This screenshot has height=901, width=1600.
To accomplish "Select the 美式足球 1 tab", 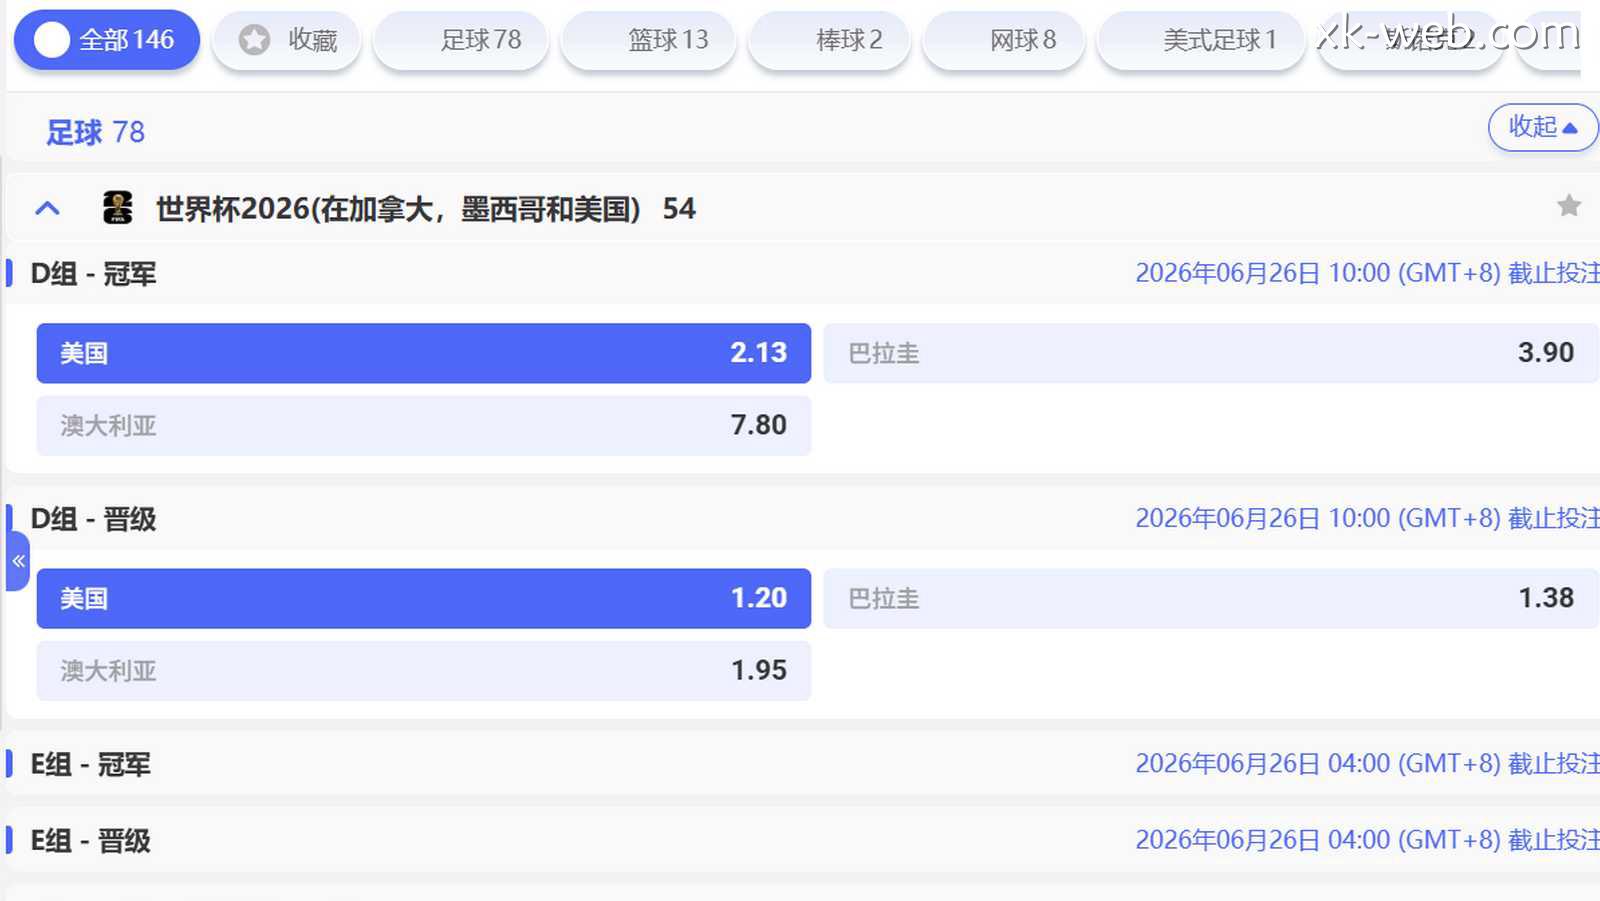I will (1200, 40).
